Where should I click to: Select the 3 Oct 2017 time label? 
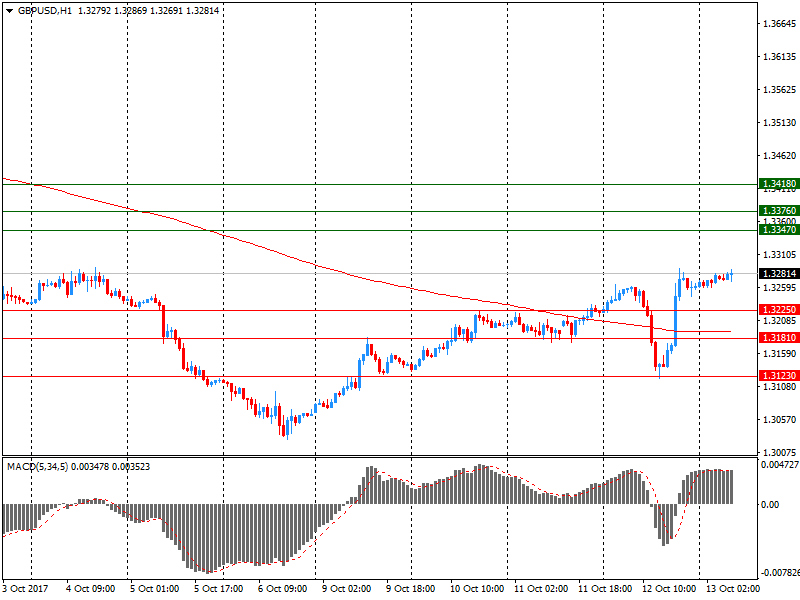pyautogui.click(x=26, y=589)
